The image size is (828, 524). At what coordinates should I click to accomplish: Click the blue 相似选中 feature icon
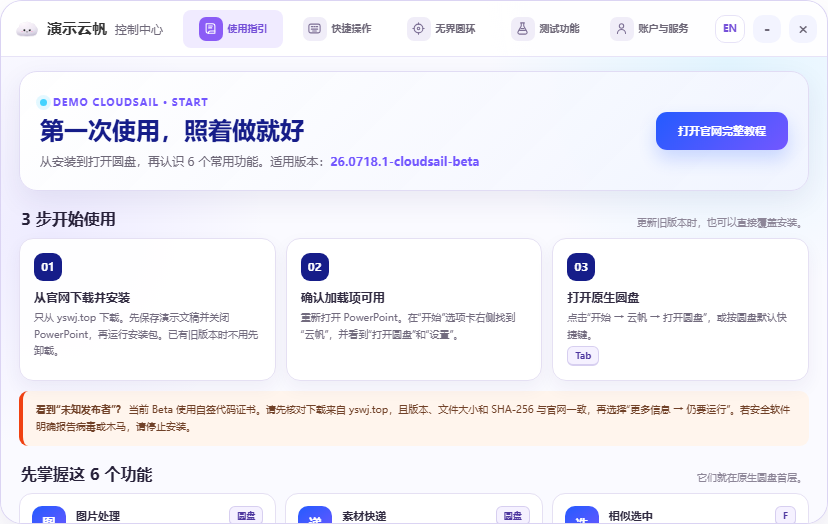pyautogui.click(x=581, y=516)
